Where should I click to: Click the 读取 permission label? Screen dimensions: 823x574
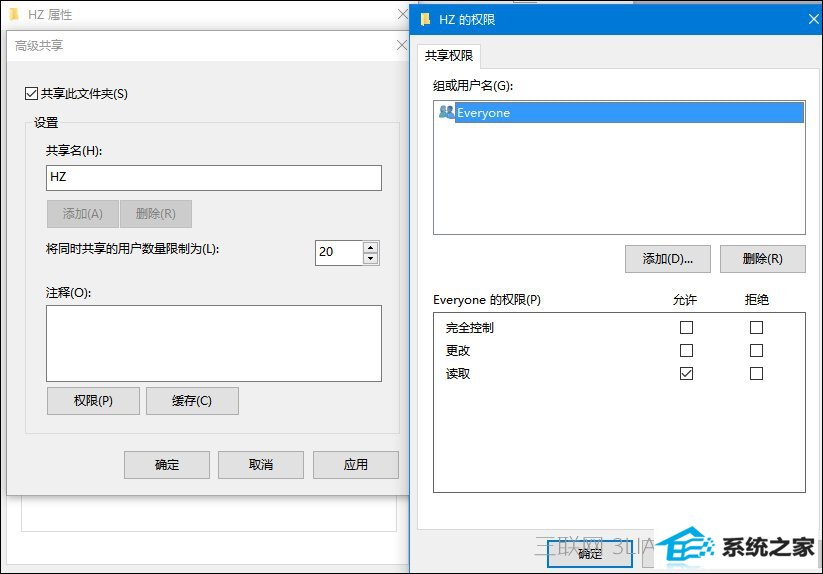(458, 374)
